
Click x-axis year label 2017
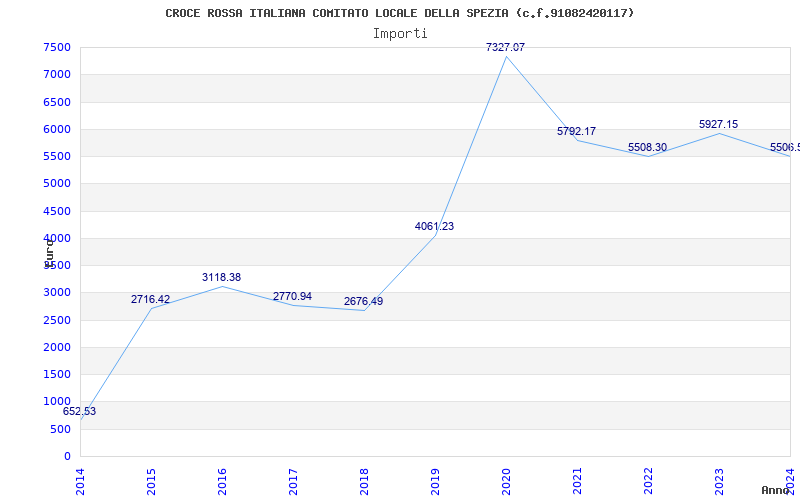pyautogui.click(x=292, y=482)
